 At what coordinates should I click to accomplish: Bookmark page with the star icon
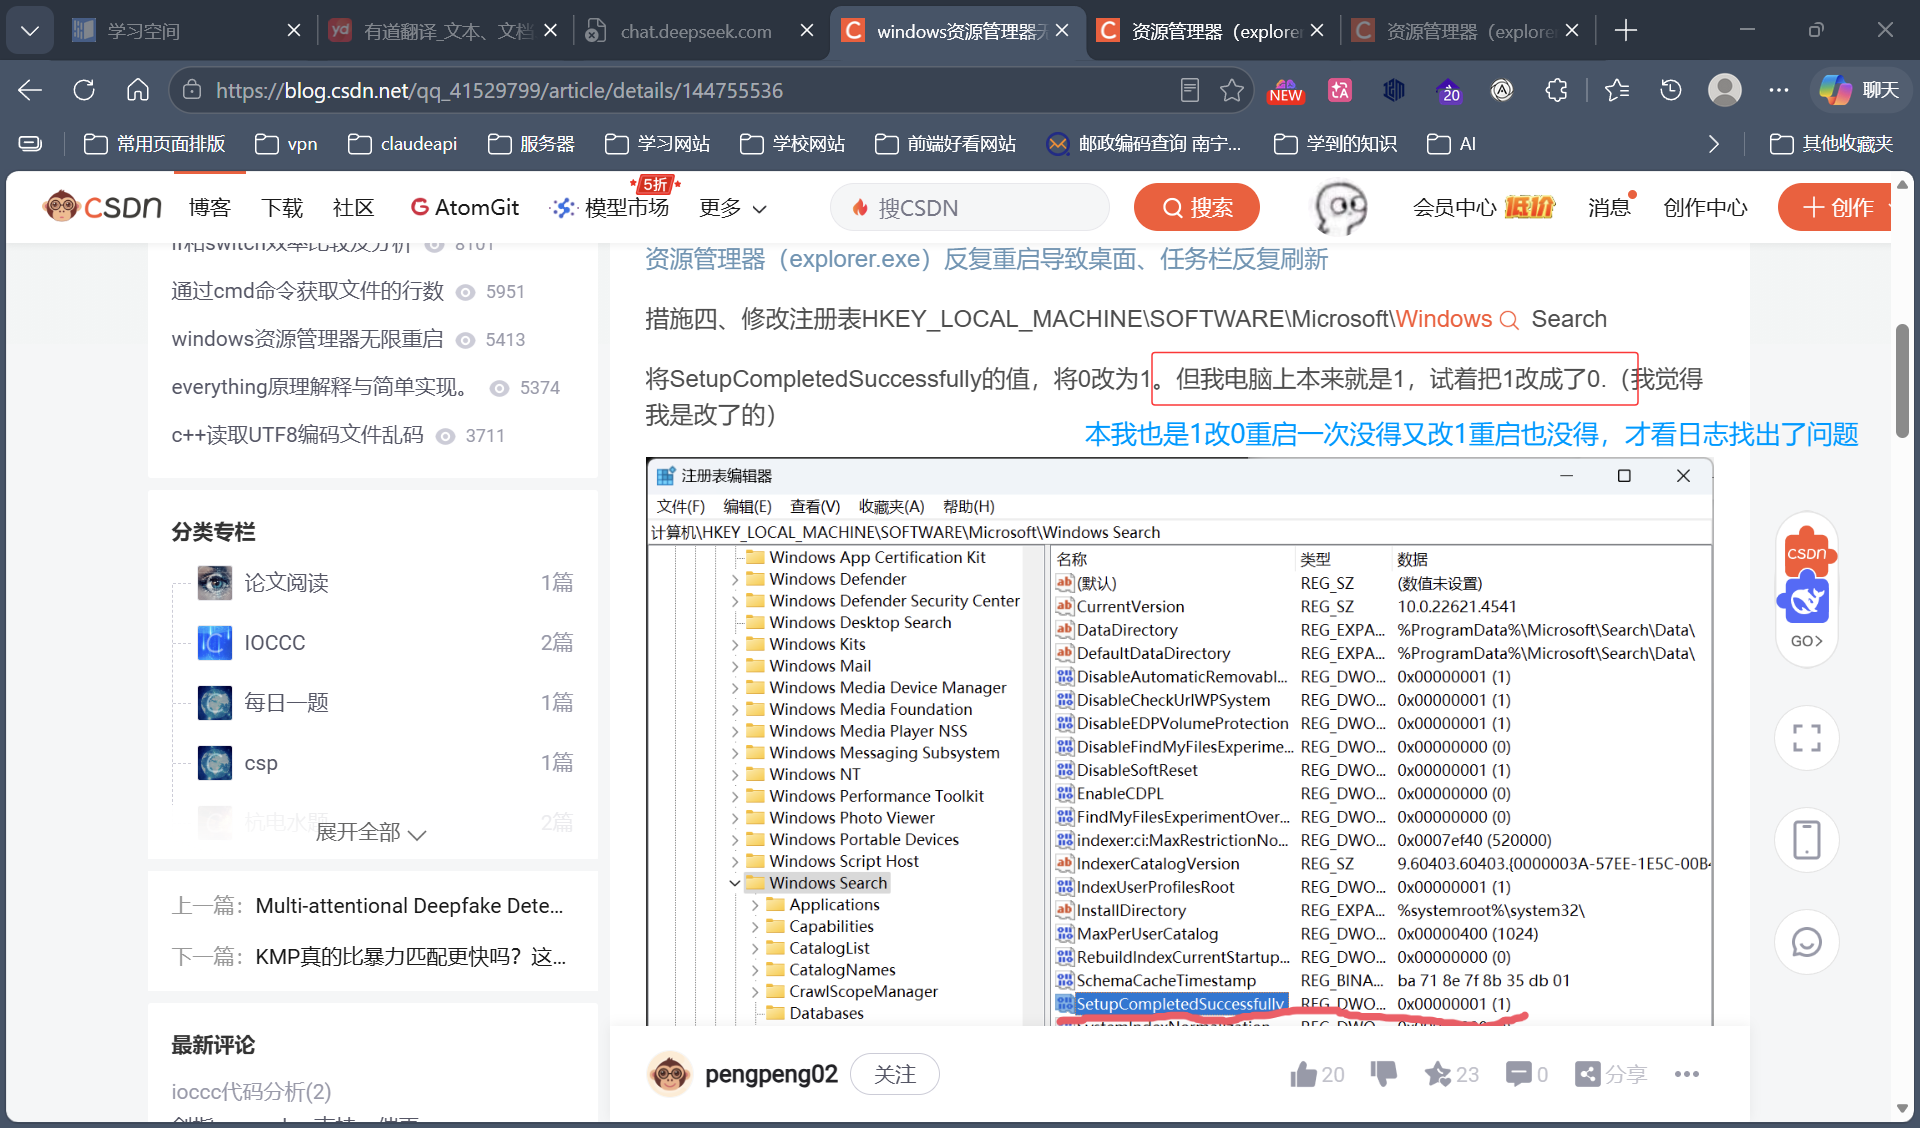pos(1232,90)
